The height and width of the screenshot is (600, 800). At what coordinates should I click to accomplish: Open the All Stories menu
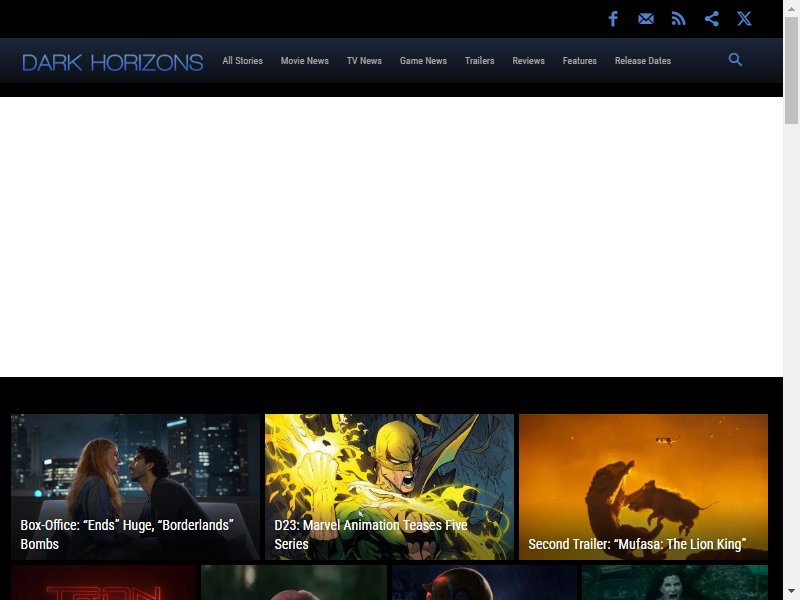coord(242,61)
